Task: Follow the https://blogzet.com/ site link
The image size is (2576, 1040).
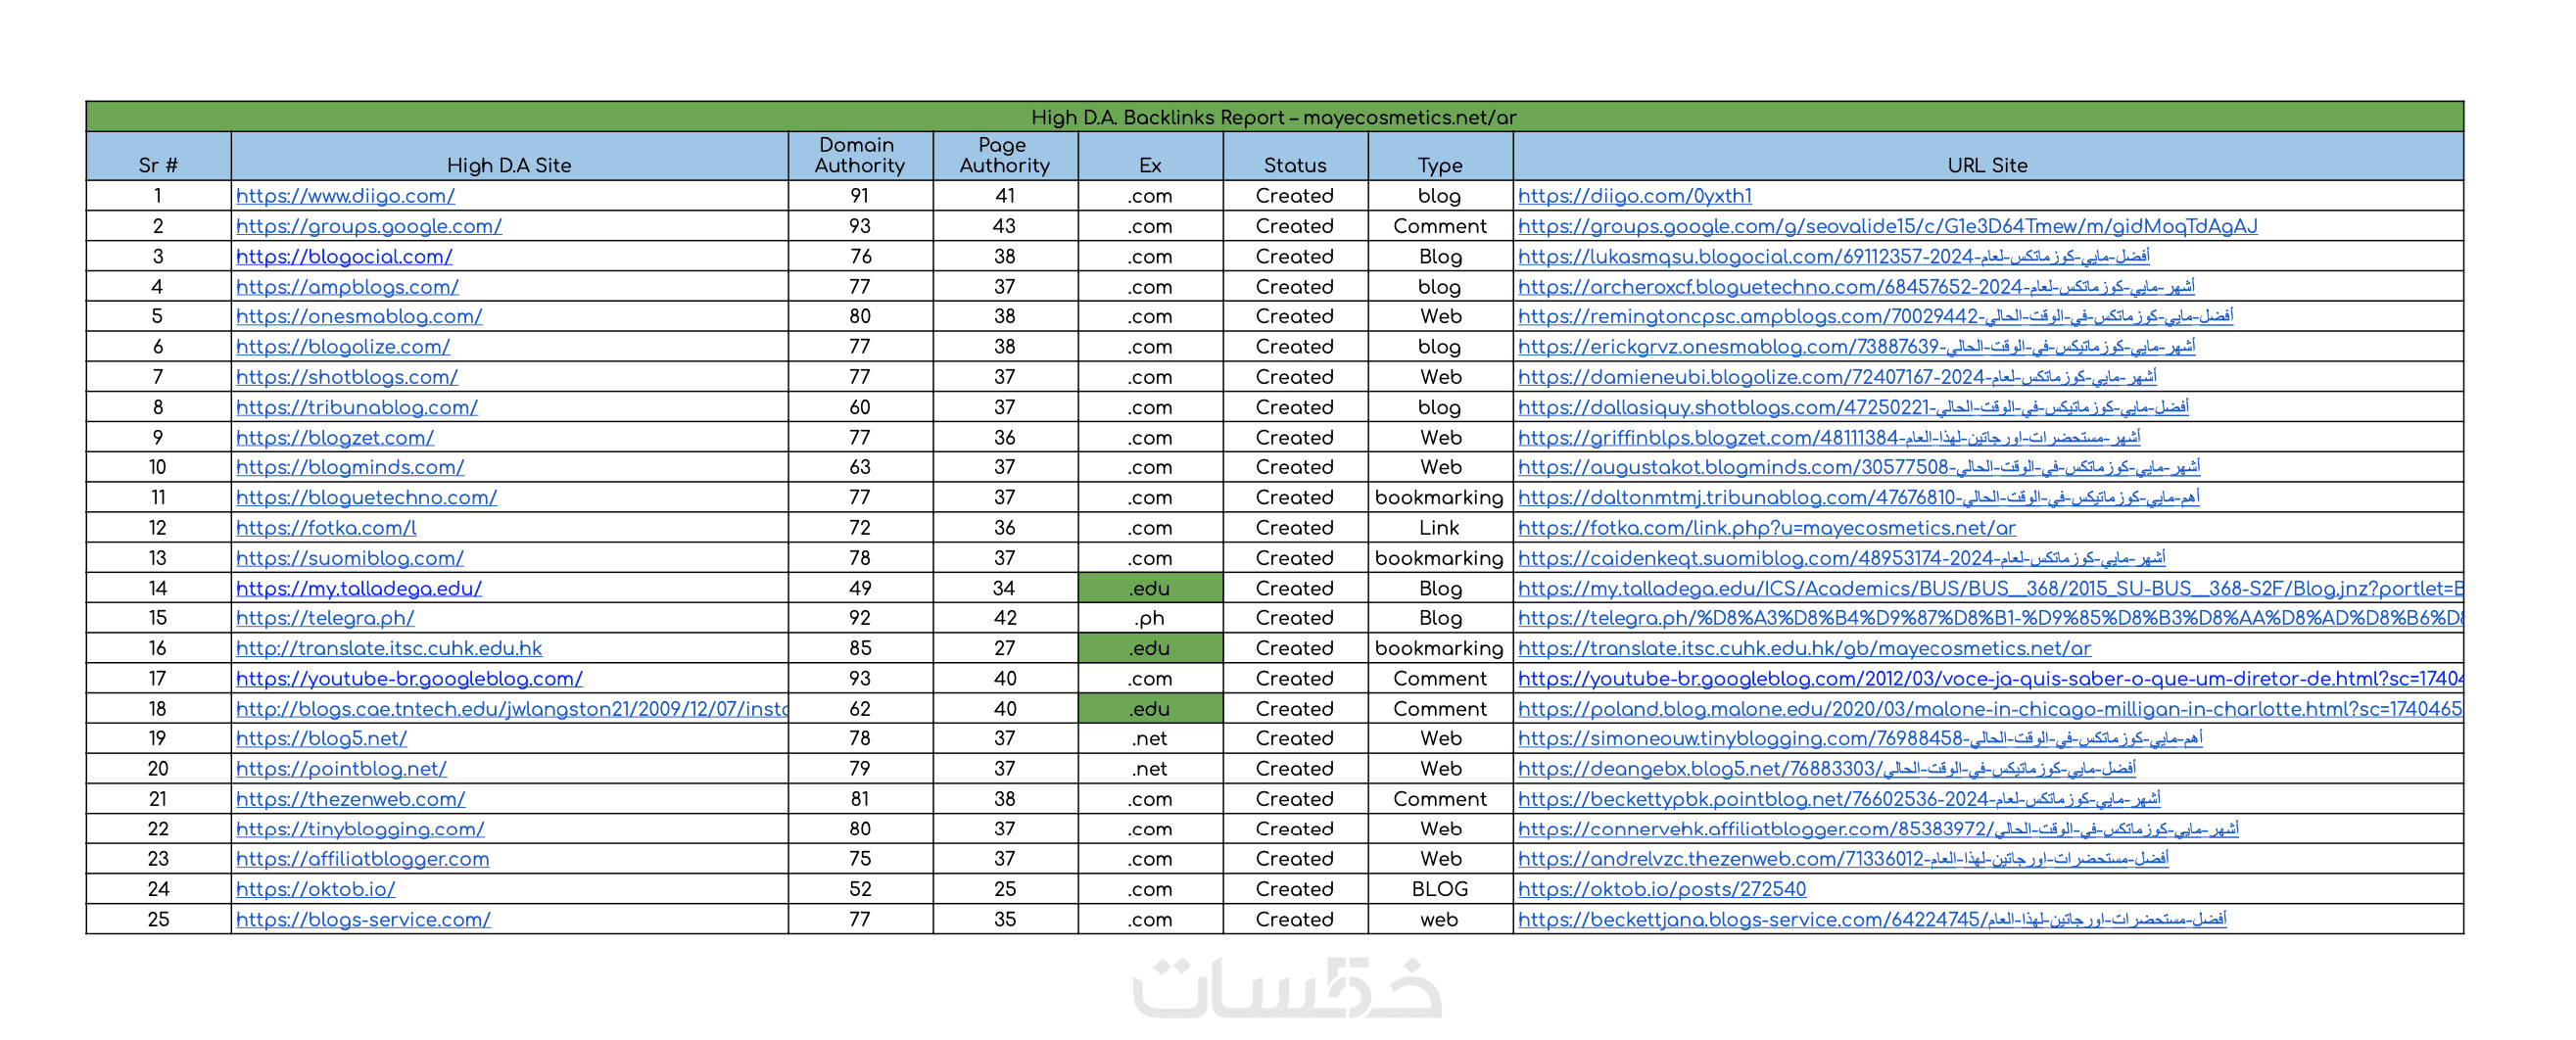Action: (335, 437)
